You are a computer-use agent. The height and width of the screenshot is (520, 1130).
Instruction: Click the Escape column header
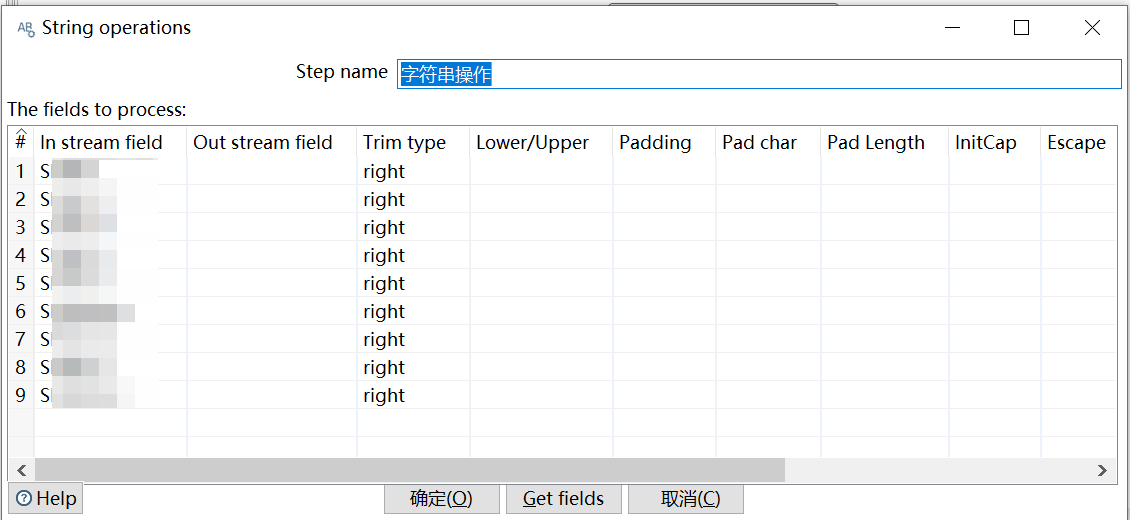[1079, 143]
